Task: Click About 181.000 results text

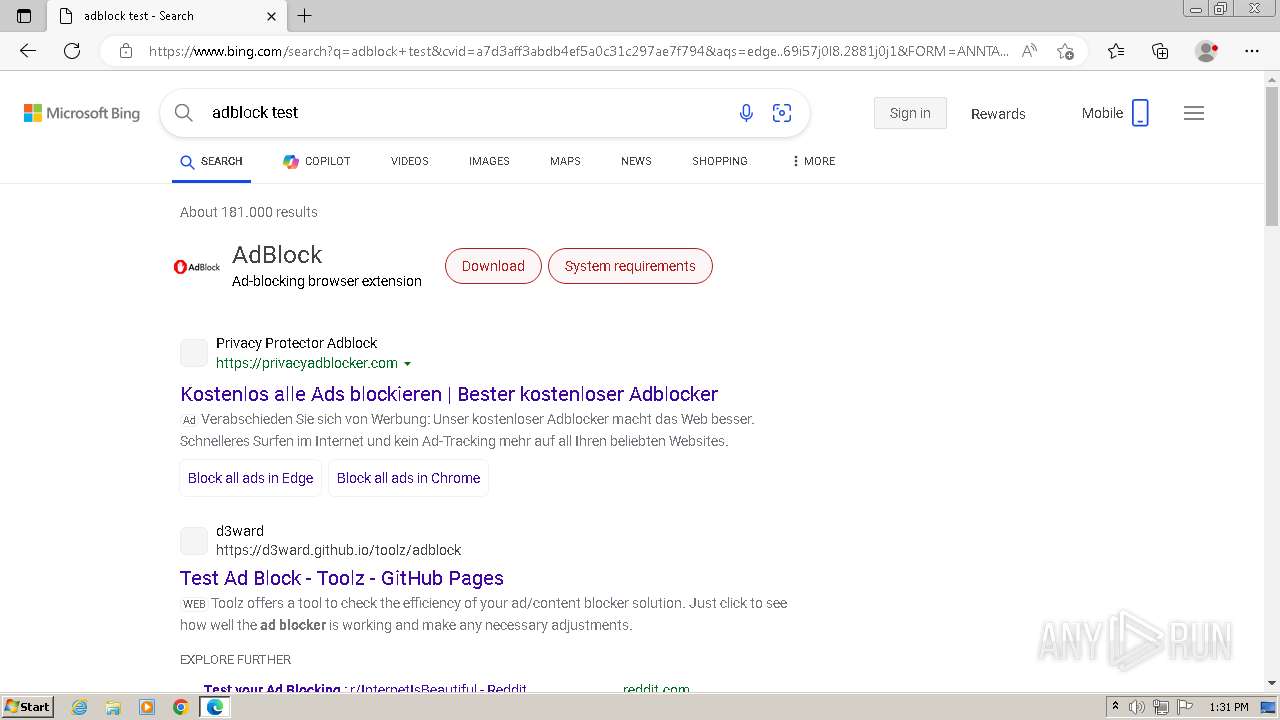Action: tap(249, 212)
